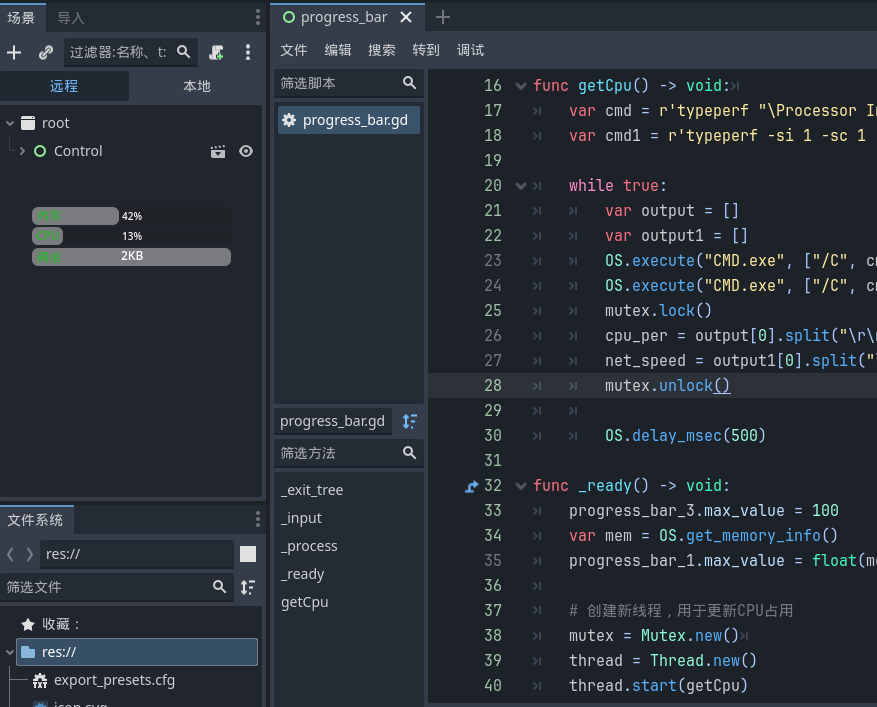The image size is (877, 707).
Task: Click the instantiate child scene link icon
Action: coord(46,52)
